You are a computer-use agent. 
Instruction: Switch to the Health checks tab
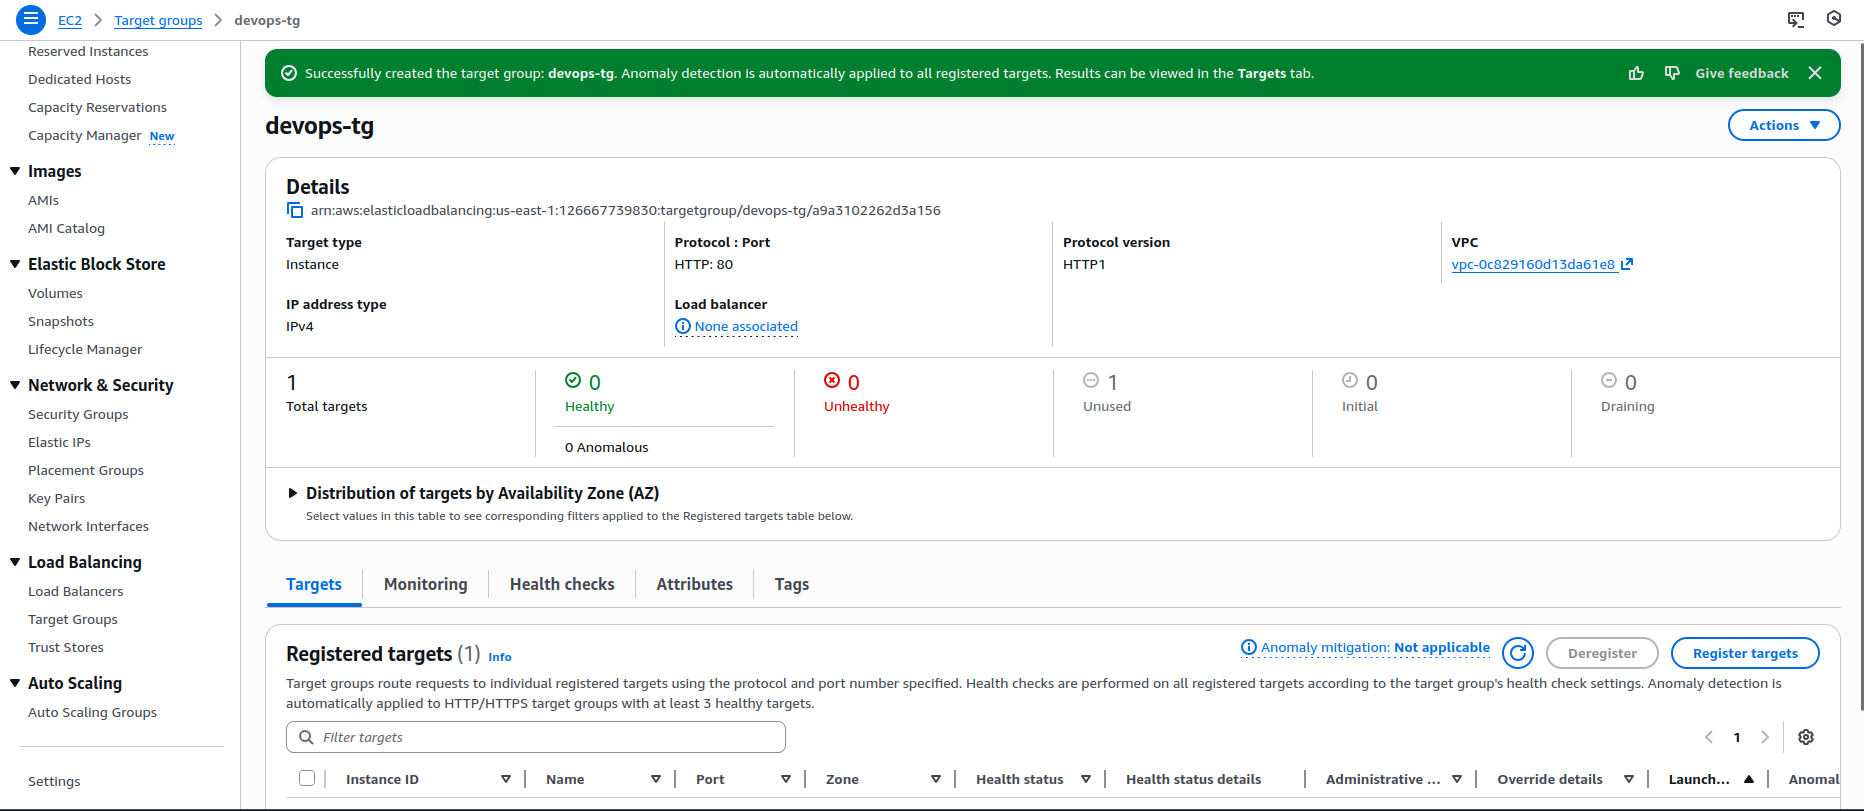pos(562,584)
